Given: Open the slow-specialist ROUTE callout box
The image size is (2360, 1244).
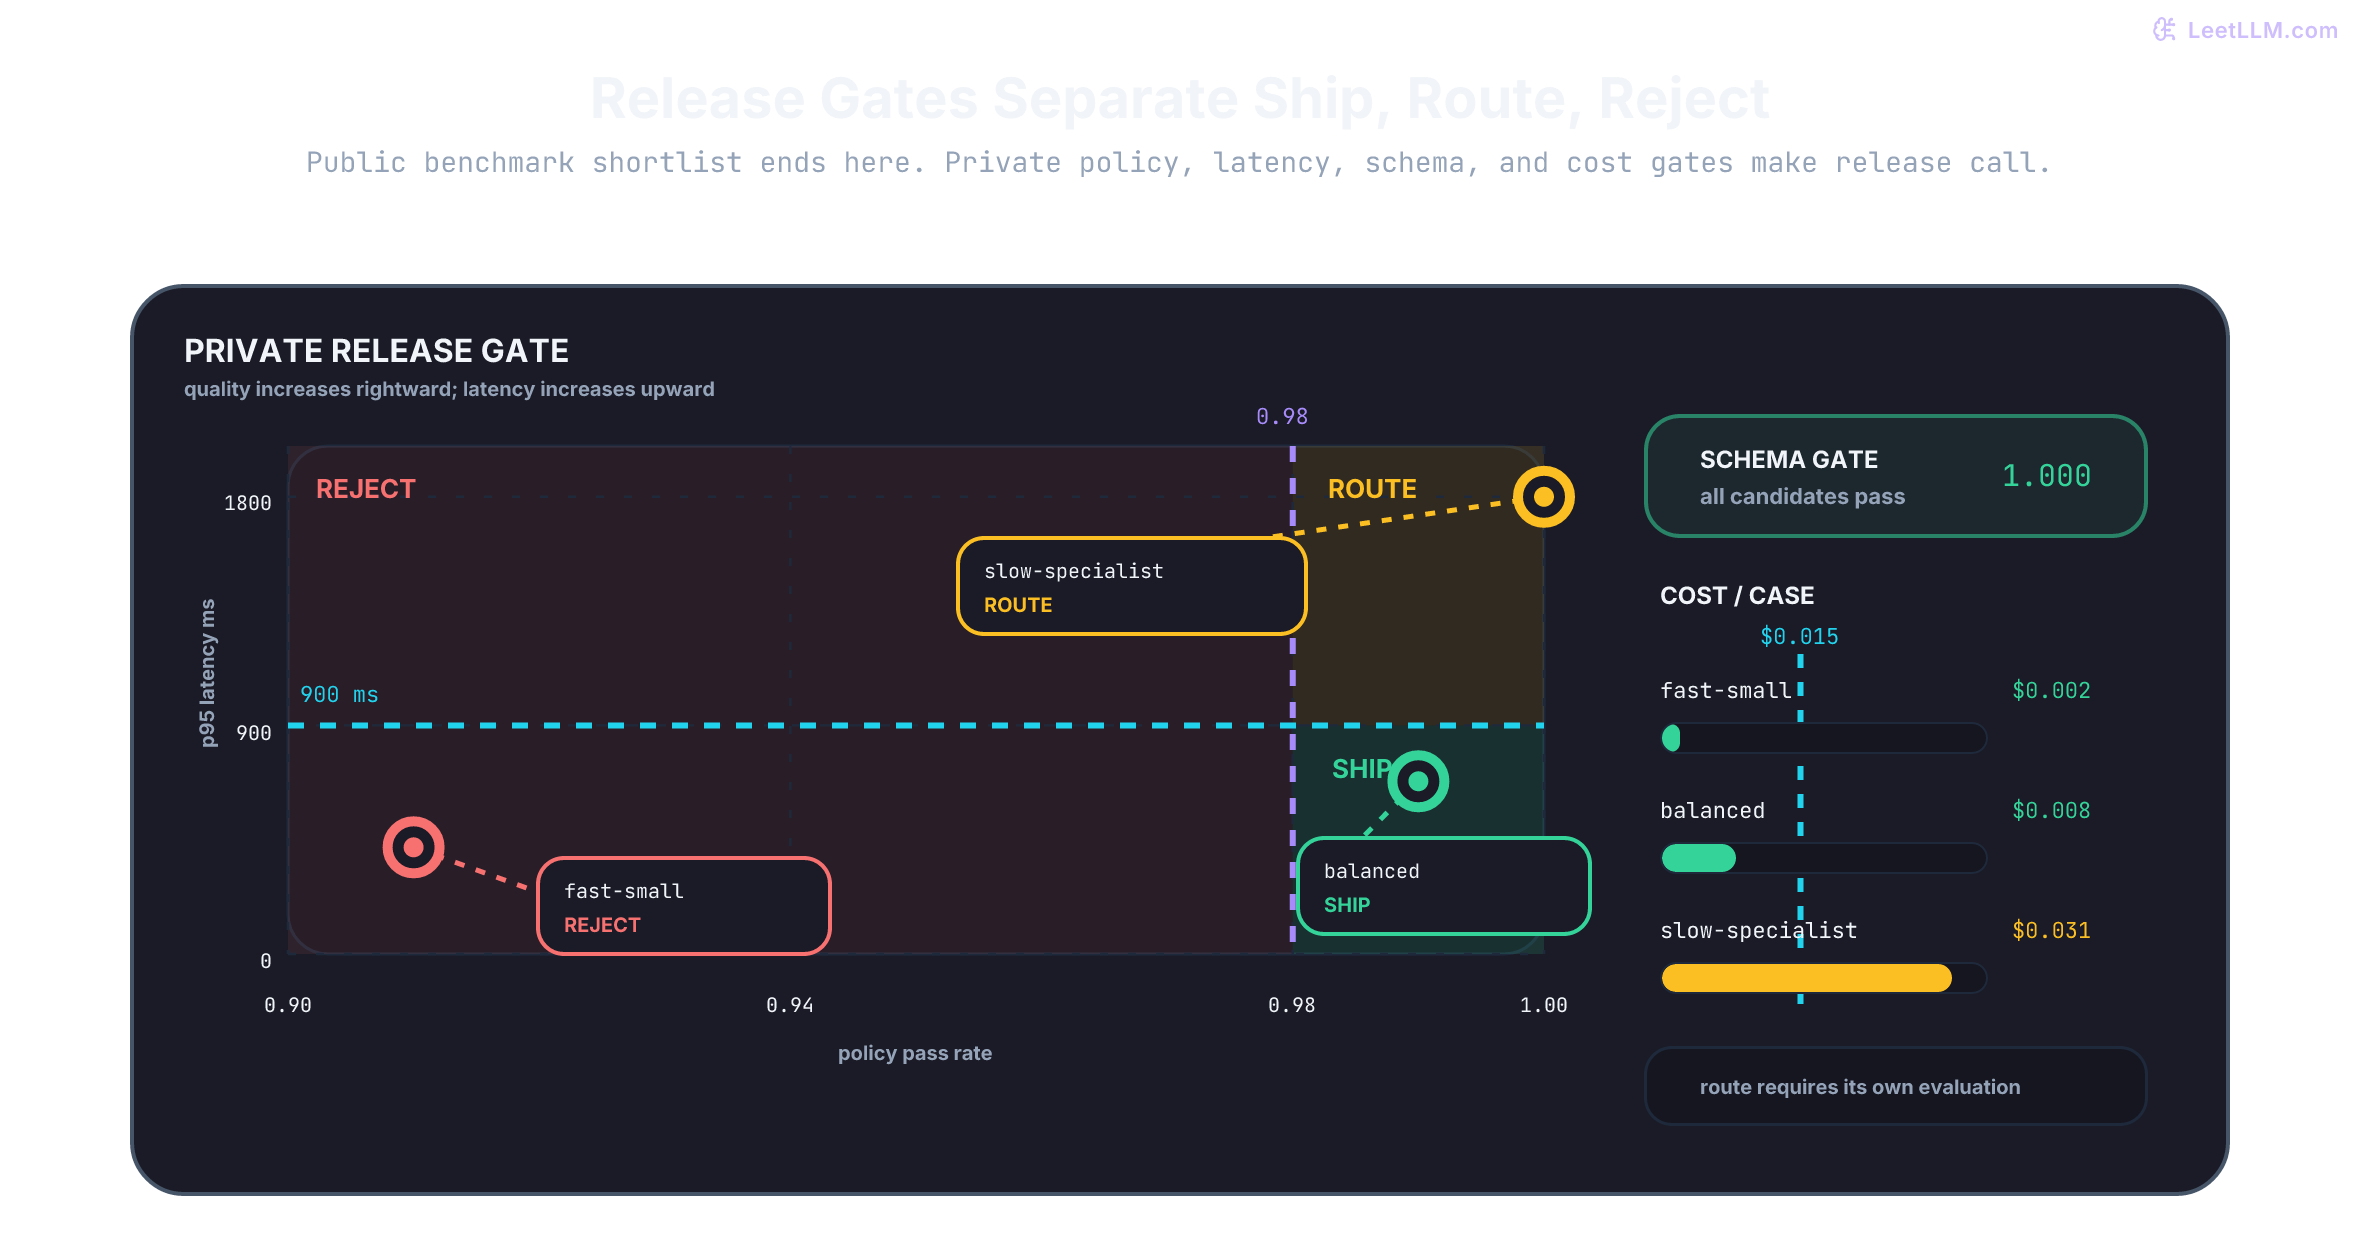Looking at the screenshot, I should pyautogui.click(x=1132, y=587).
